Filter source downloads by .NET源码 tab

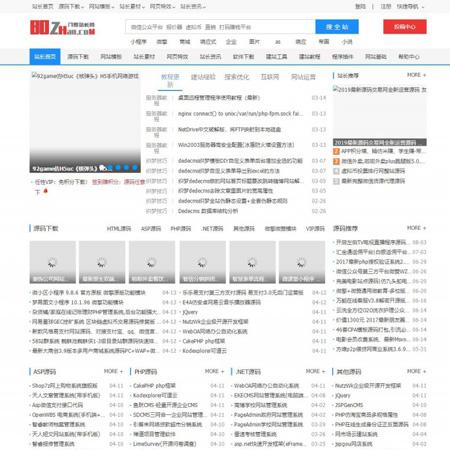pyautogui.click(x=212, y=229)
